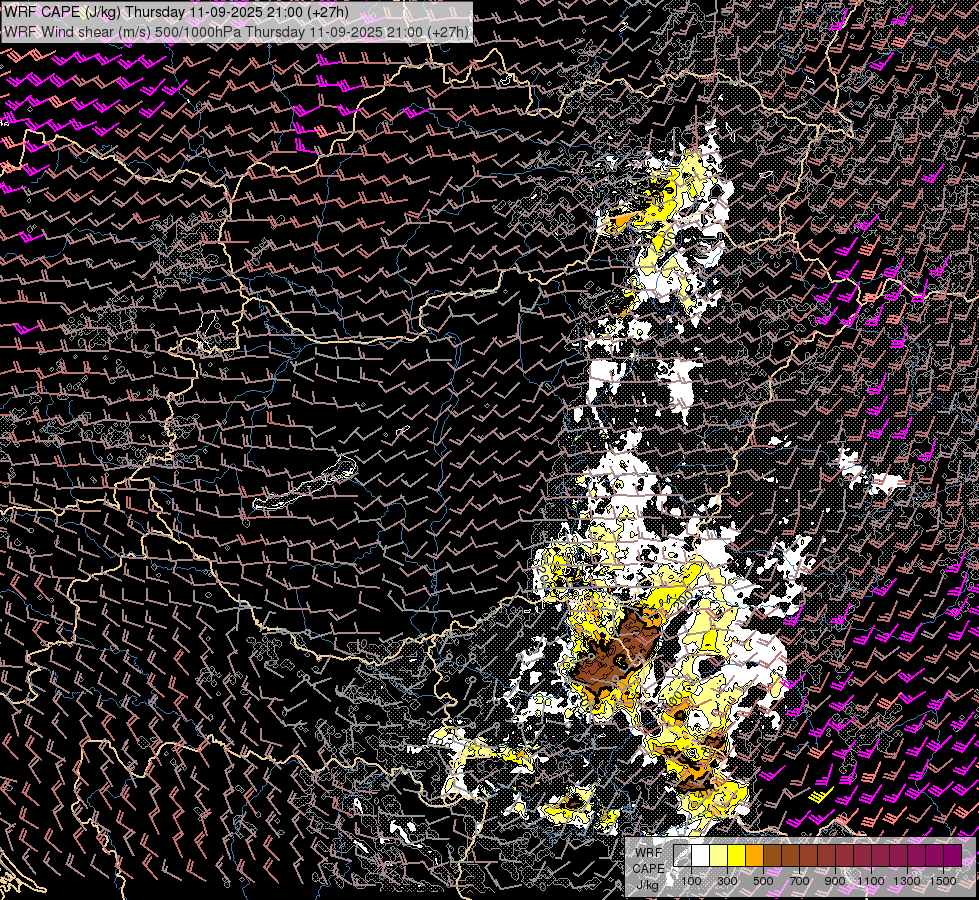Viewport: 979px width, 900px height.
Task: Select the white CAPE legend swatch
Action: pyautogui.click(x=701, y=855)
